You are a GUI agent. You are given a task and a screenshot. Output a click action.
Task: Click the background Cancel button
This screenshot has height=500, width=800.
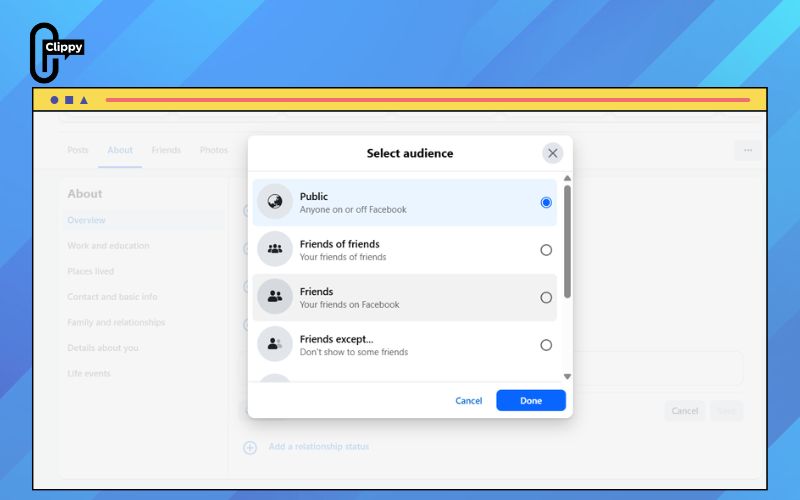pyautogui.click(x=685, y=411)
